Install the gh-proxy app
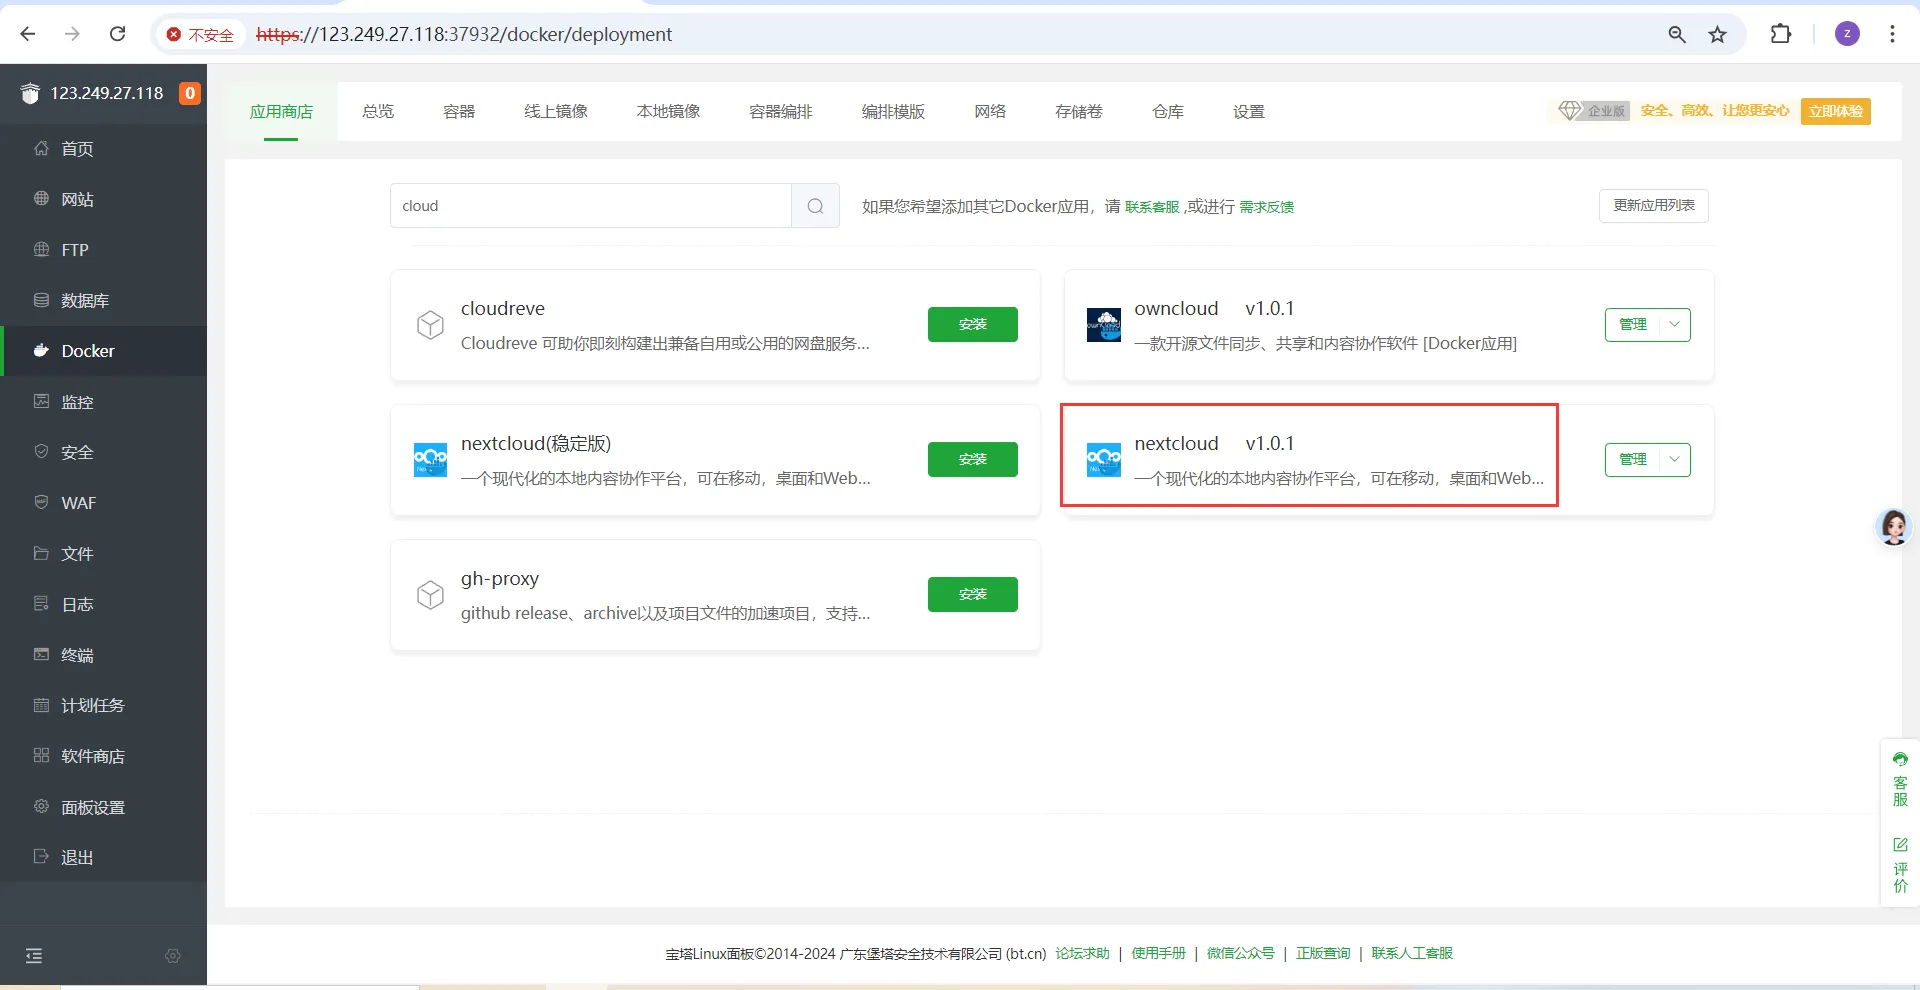 (973, 595)
